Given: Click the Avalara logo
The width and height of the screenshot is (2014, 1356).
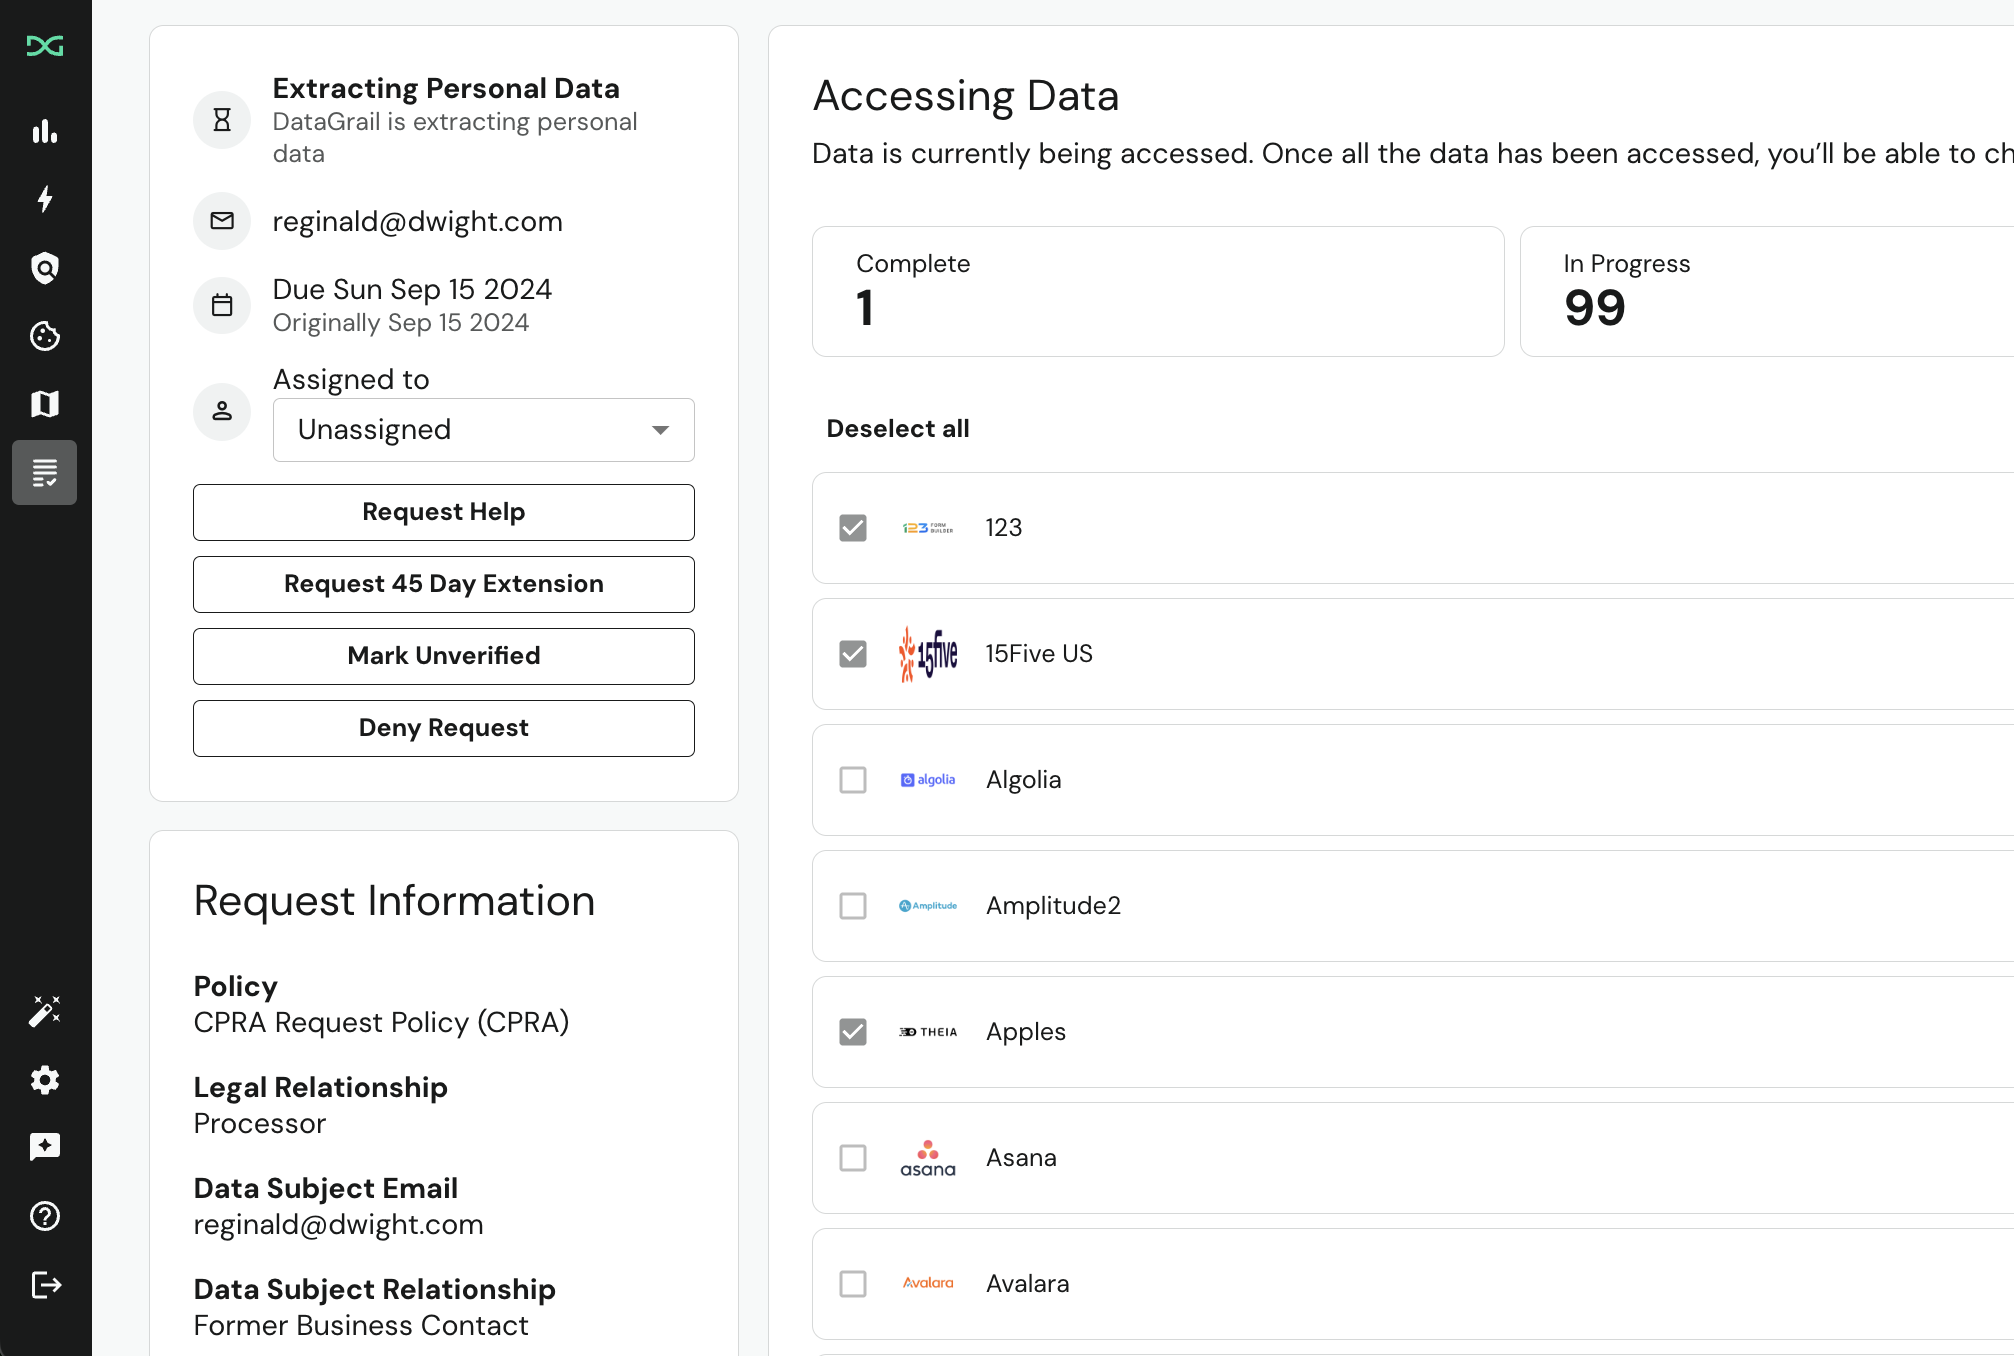Looking at the screenshot, I should coord(928,1283).
